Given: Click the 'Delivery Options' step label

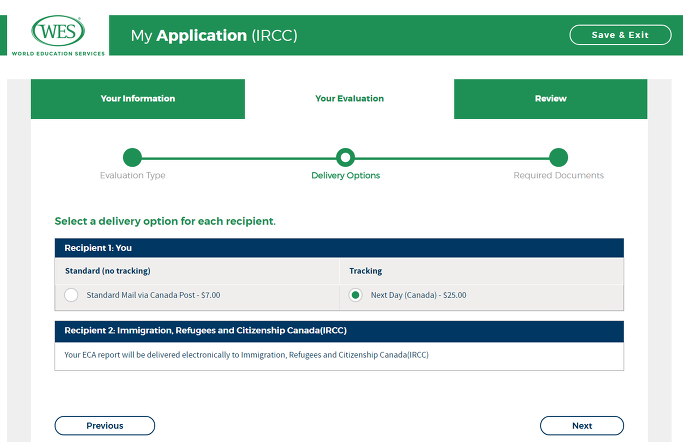Looking at the screenshot, I should (x=345, y=175).
